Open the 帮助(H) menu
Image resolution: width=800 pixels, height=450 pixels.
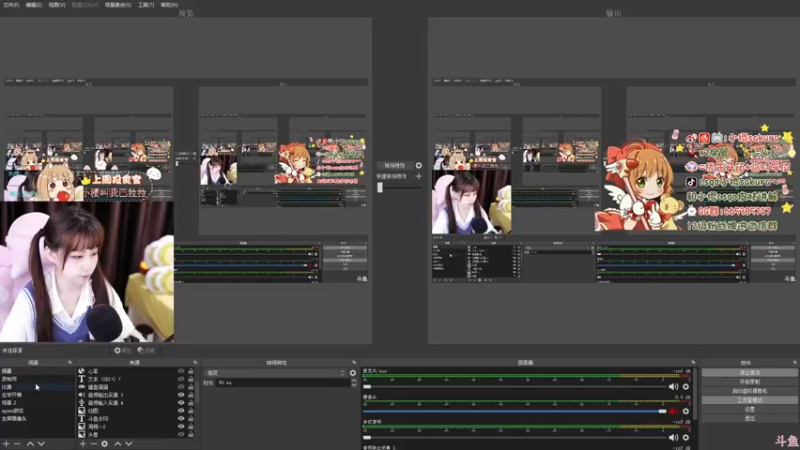tap(169, 5)
